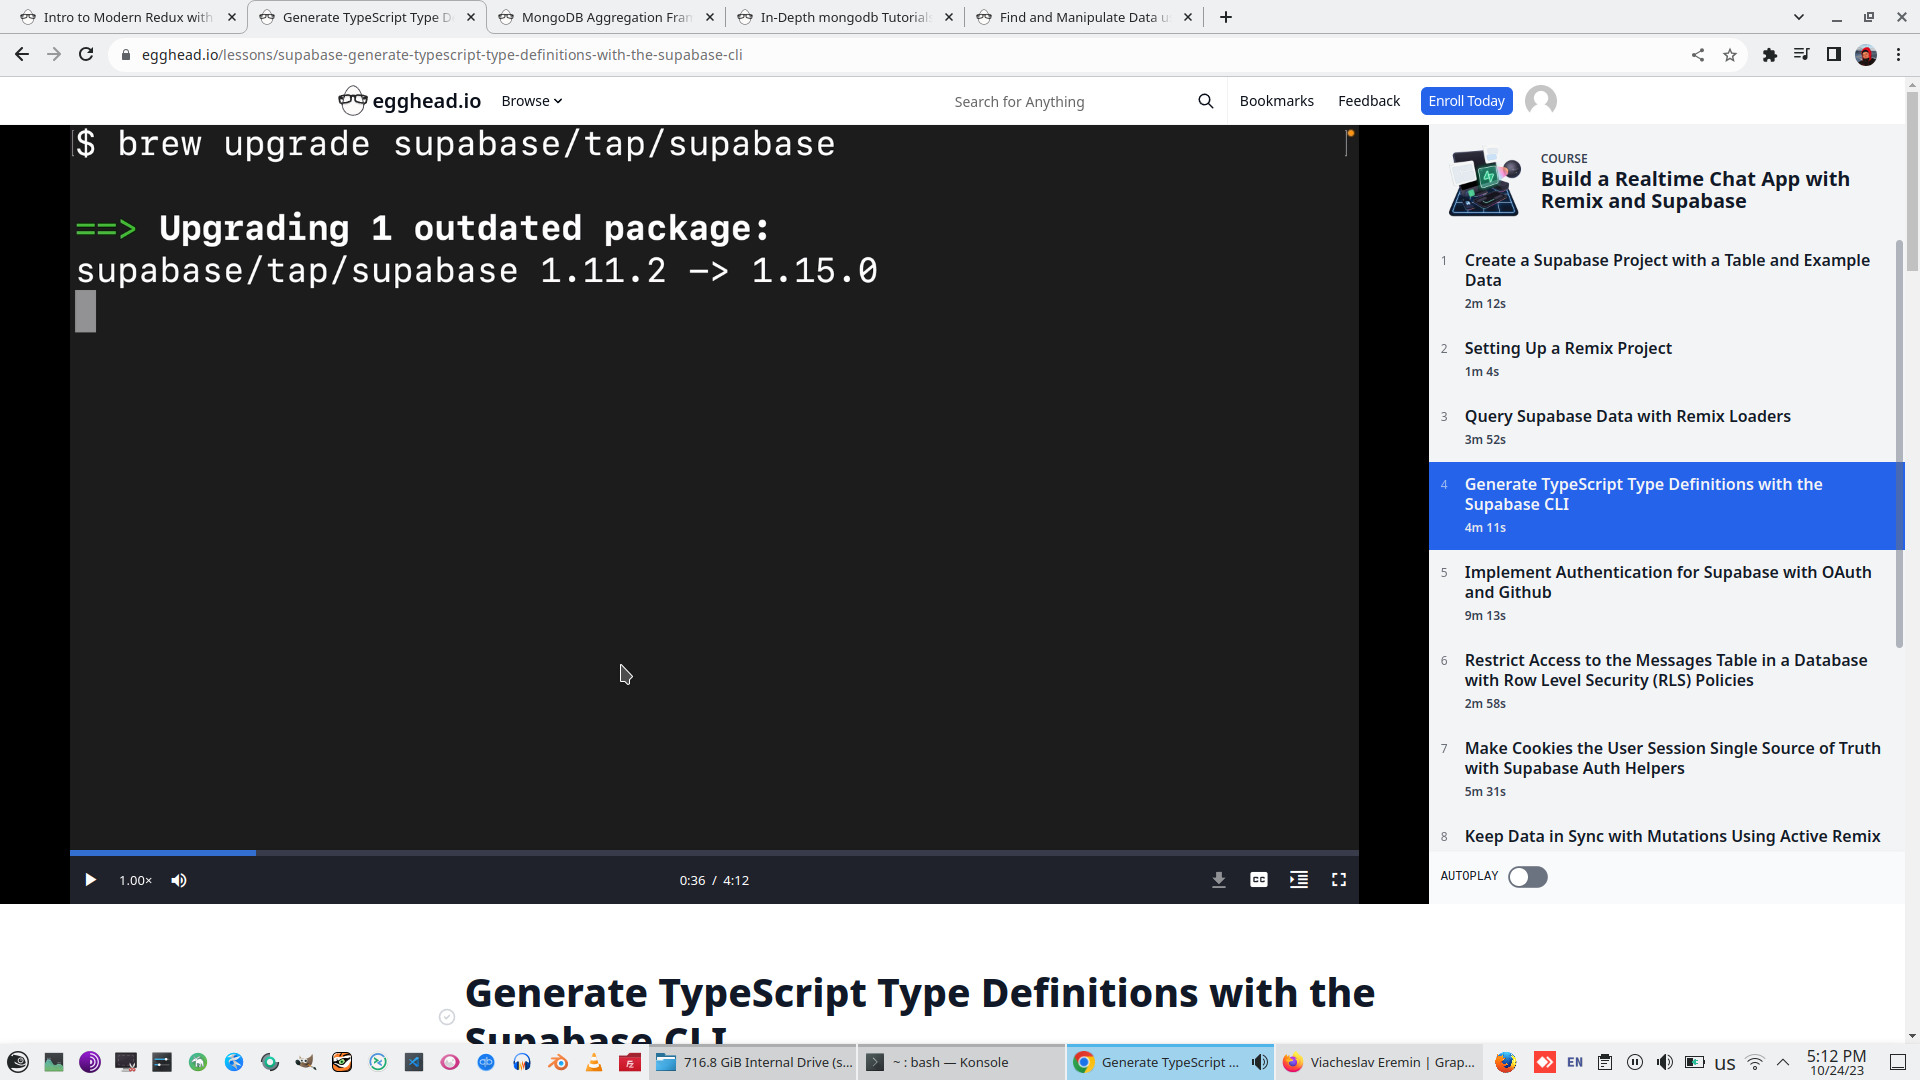Viewport: 1920px width, 1080px height.
Task: Open the transcript sidebar icon
Action: pos(1299,880)
